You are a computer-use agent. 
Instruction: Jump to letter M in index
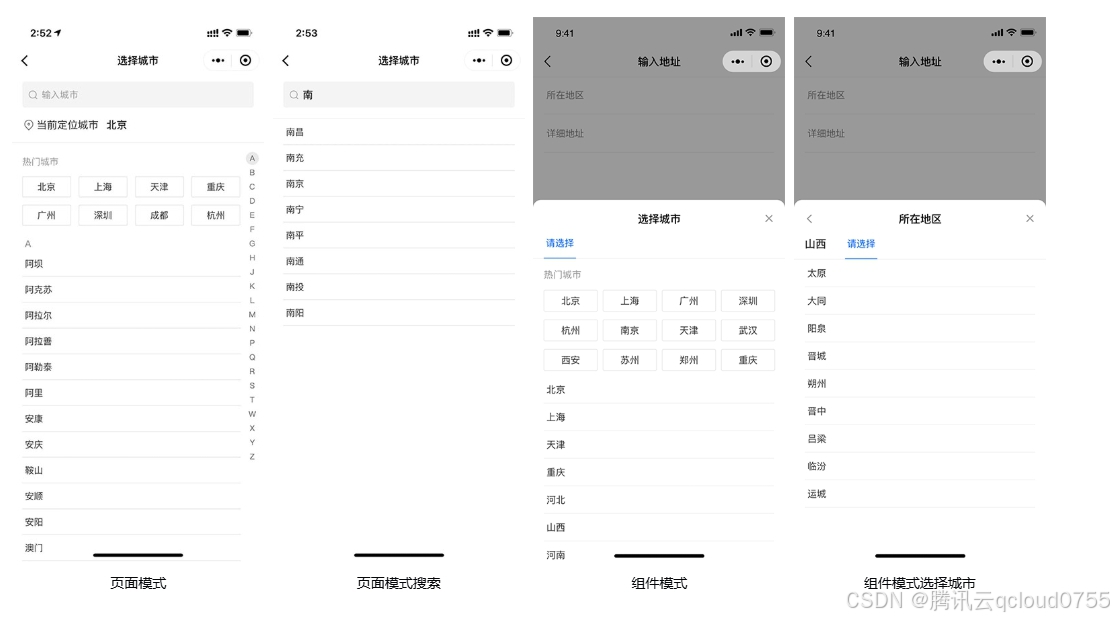click(x=252, y=315)
